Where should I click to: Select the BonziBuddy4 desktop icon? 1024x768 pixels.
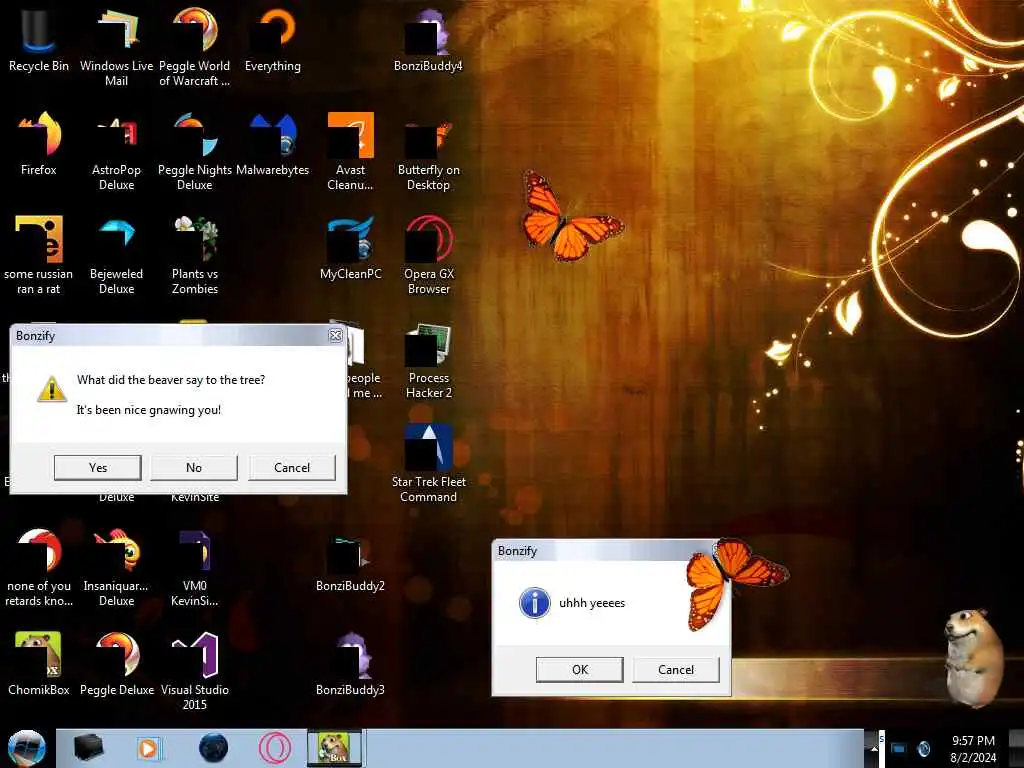428,39
